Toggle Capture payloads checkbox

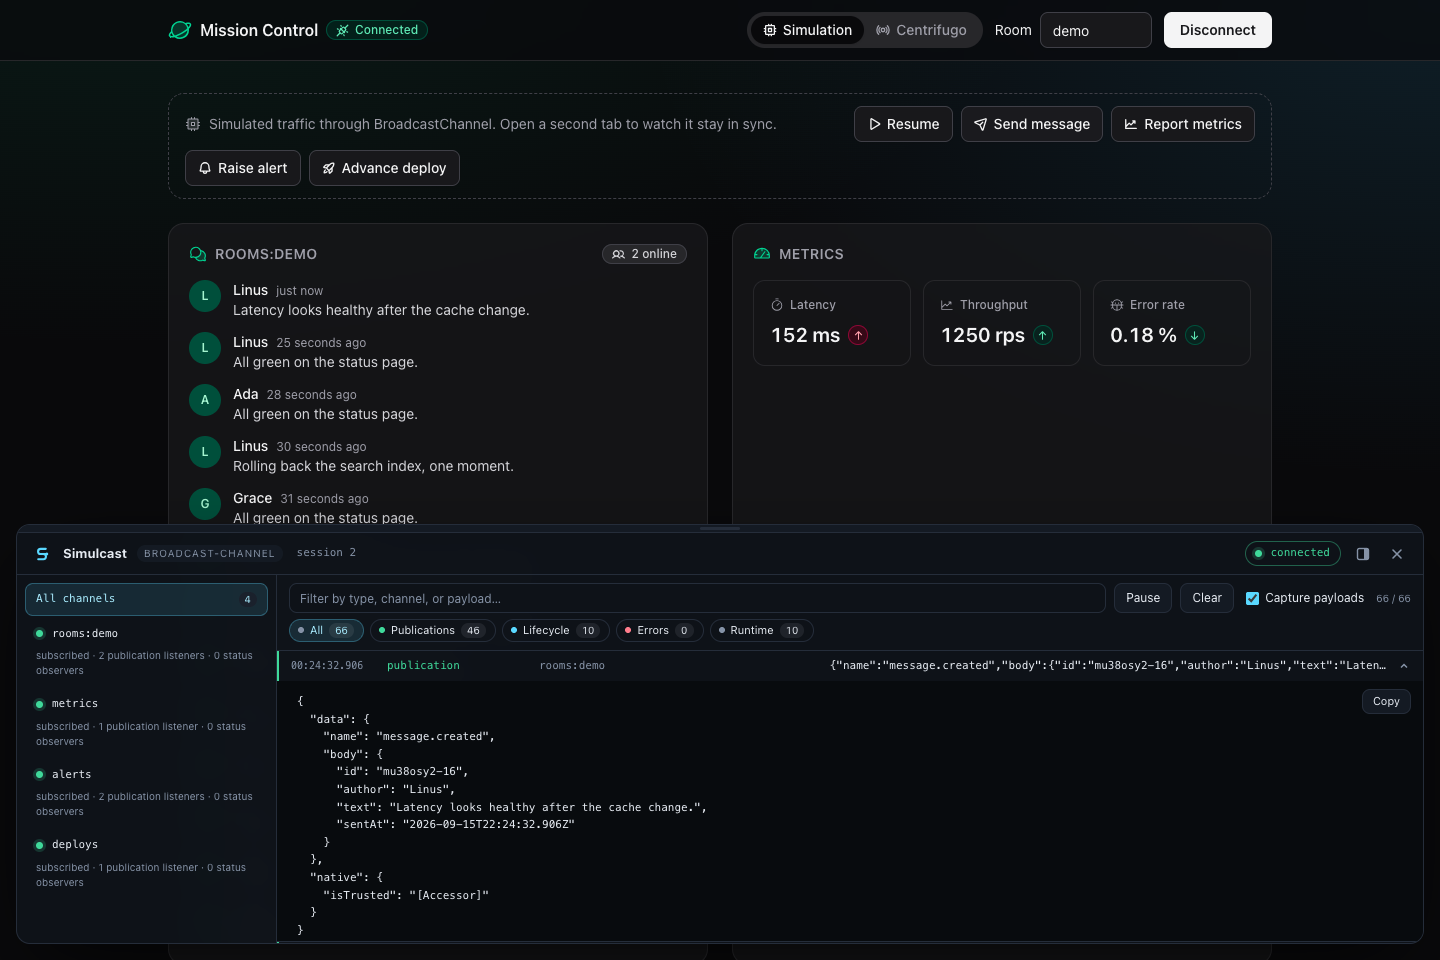point(1253,598)
